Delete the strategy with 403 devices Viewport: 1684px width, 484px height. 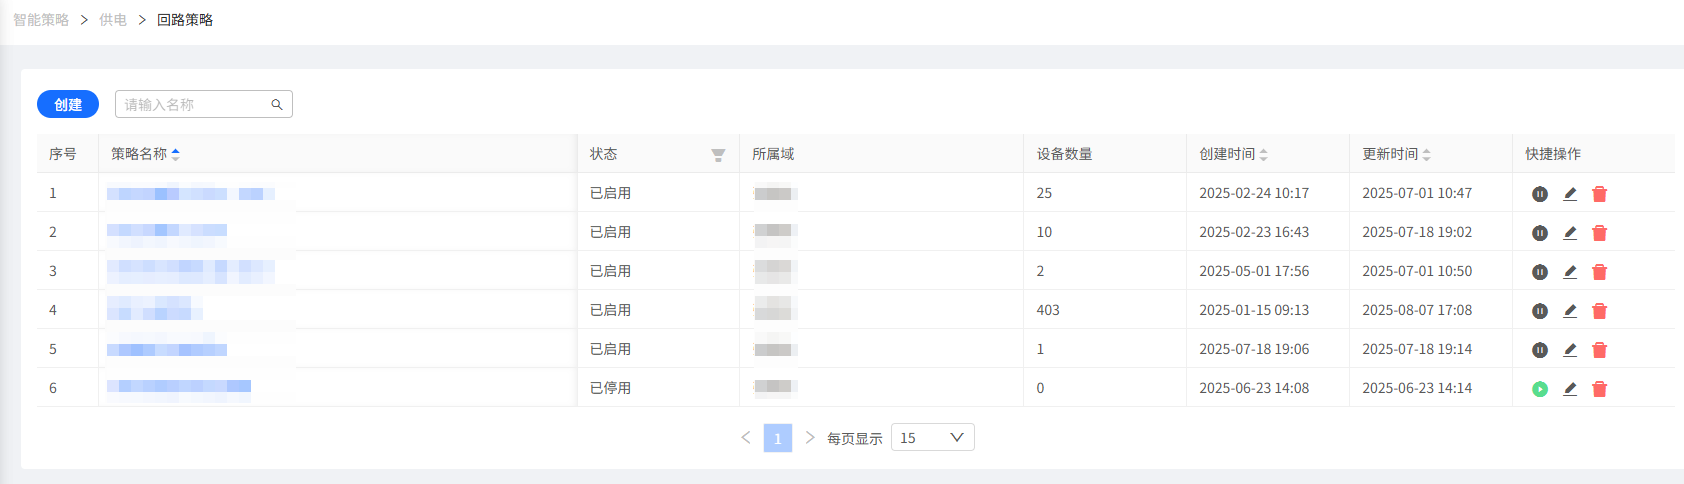(x=1600, y=311)
